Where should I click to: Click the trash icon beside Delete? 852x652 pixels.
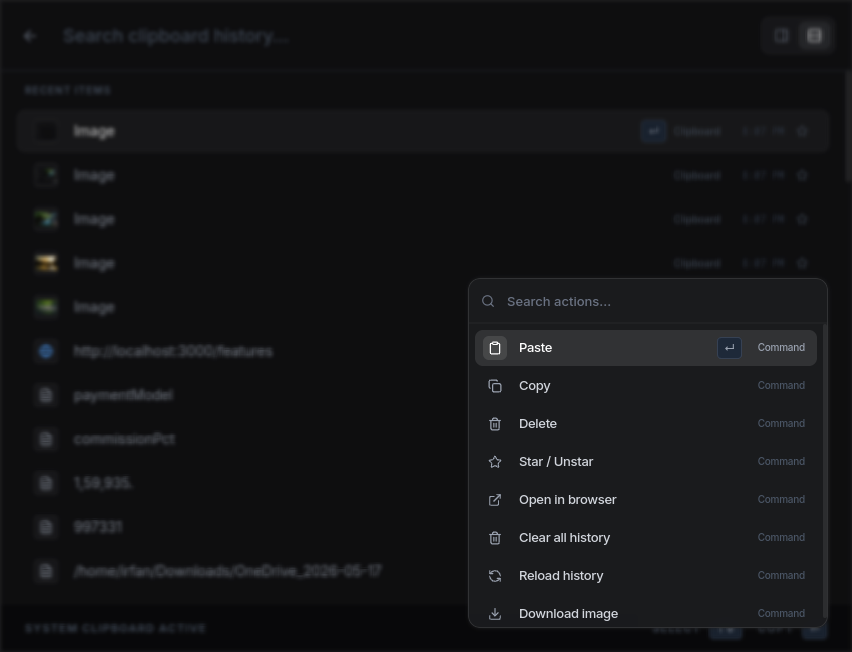(494, 424)
